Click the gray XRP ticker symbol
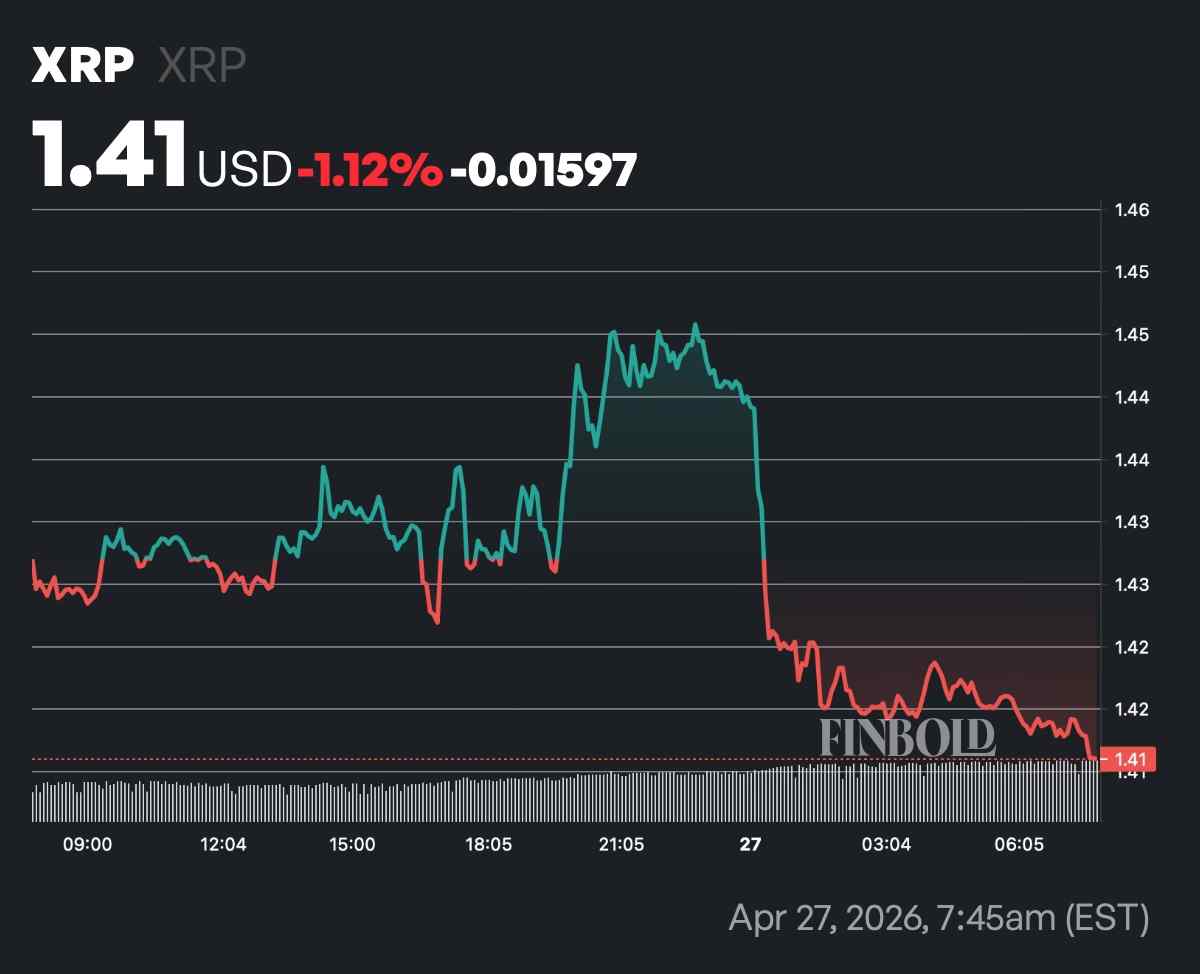This screenshot has height=974, width=1200. click(x=202, y=66)
